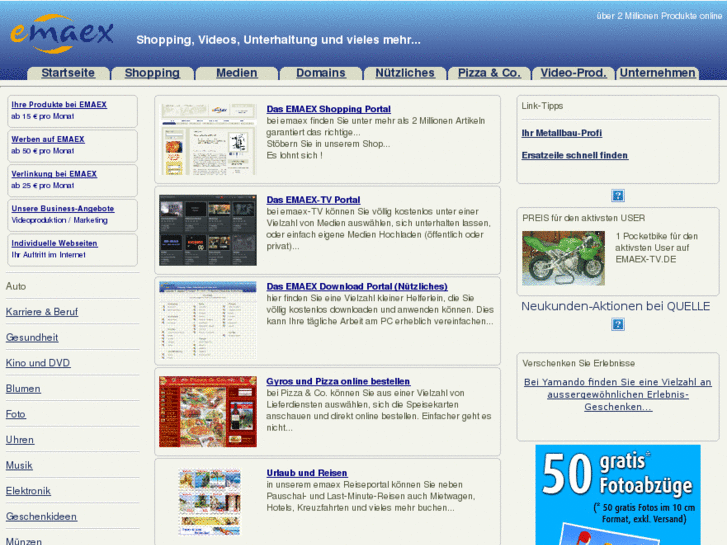Click the green pocketbike image
Image resolution: width=727 pixels, height=545 pixels.
pyautogui.click(x=563, y=258)
